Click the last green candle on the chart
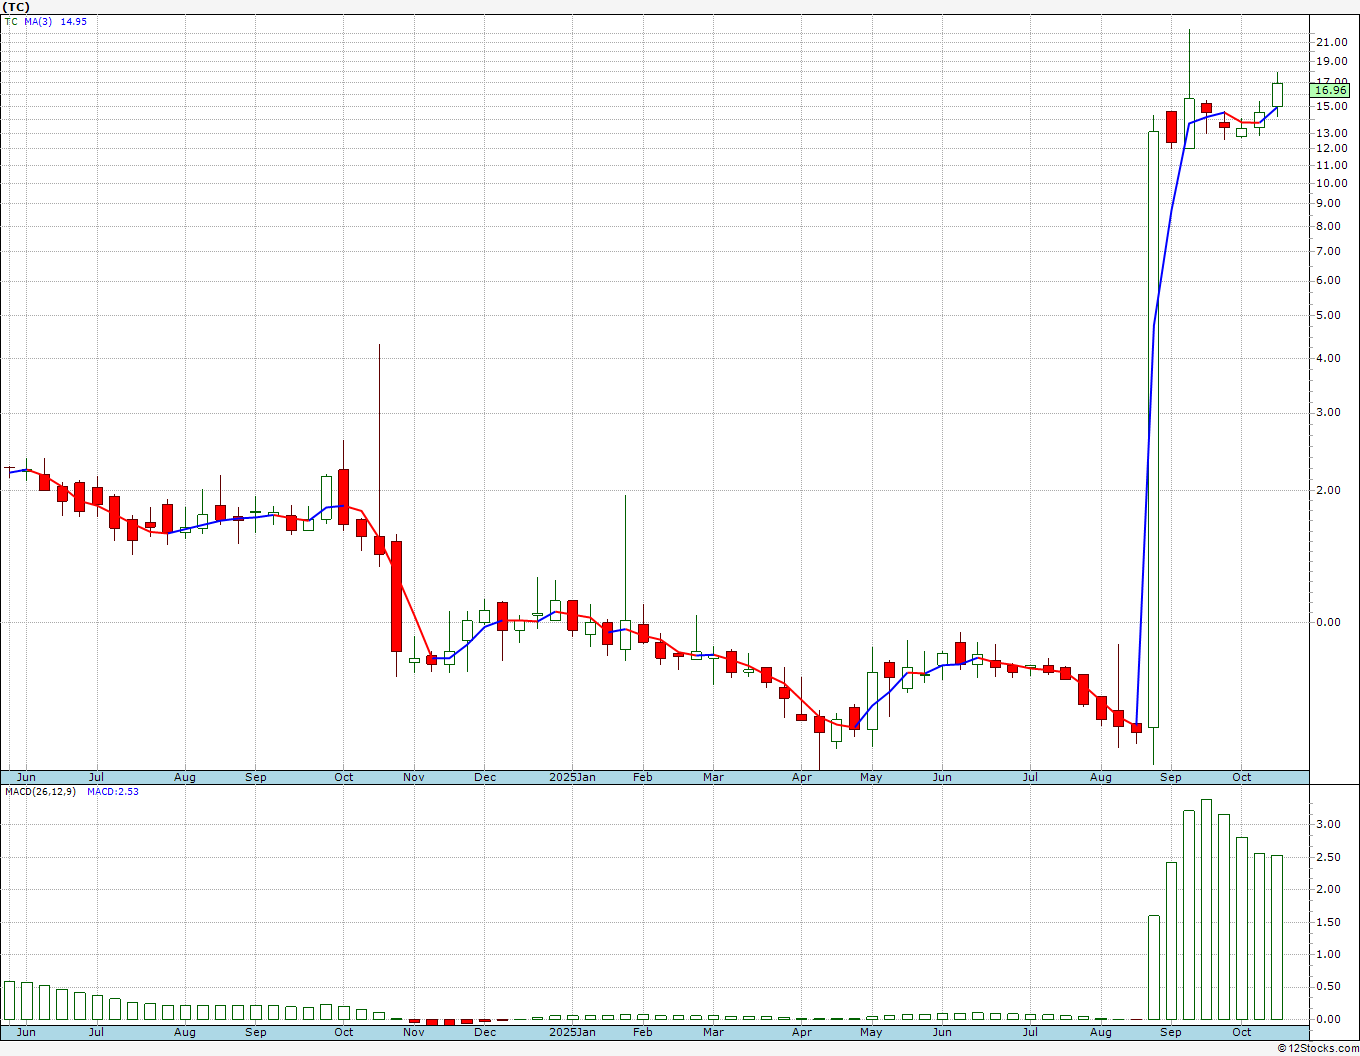The image size is (1360, 1056). pos(1277,95)
